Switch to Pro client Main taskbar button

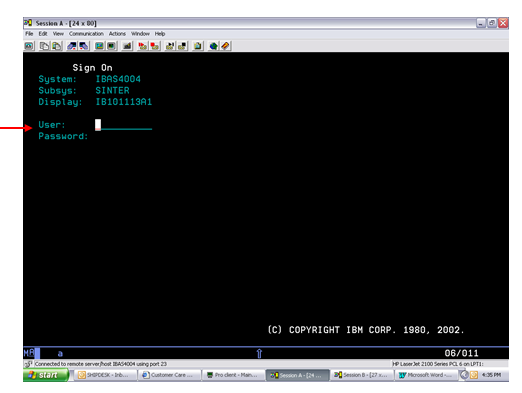[x=233, y=375]
